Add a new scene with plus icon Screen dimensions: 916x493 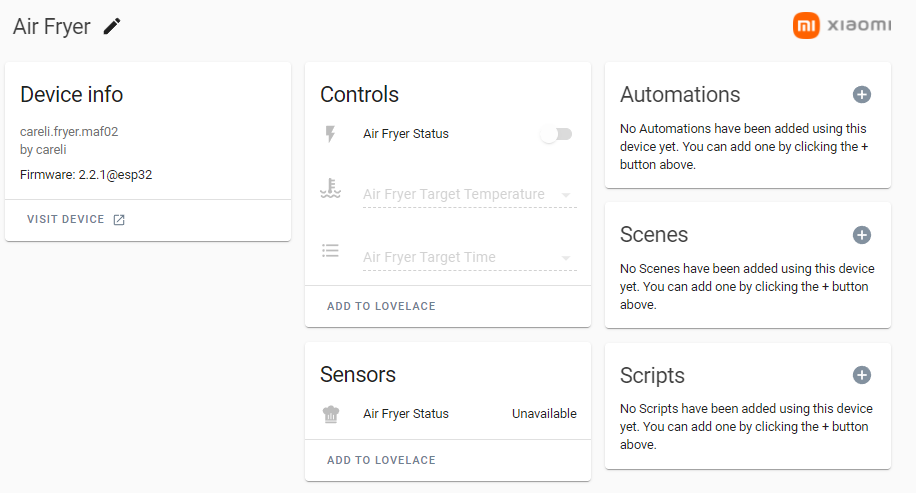[861, 235]
